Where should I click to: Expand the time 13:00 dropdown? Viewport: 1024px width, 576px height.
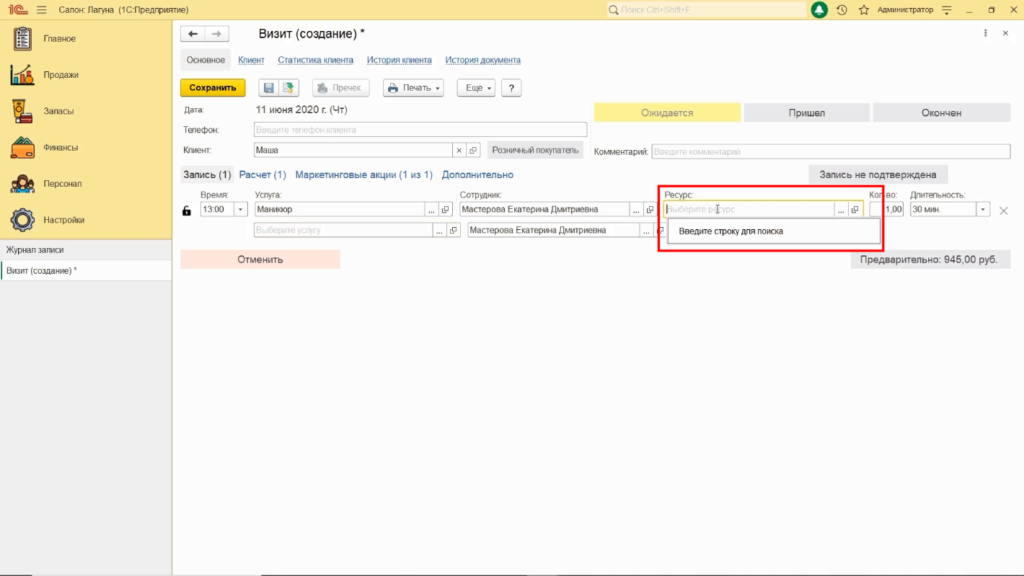[x=240, y=210]
